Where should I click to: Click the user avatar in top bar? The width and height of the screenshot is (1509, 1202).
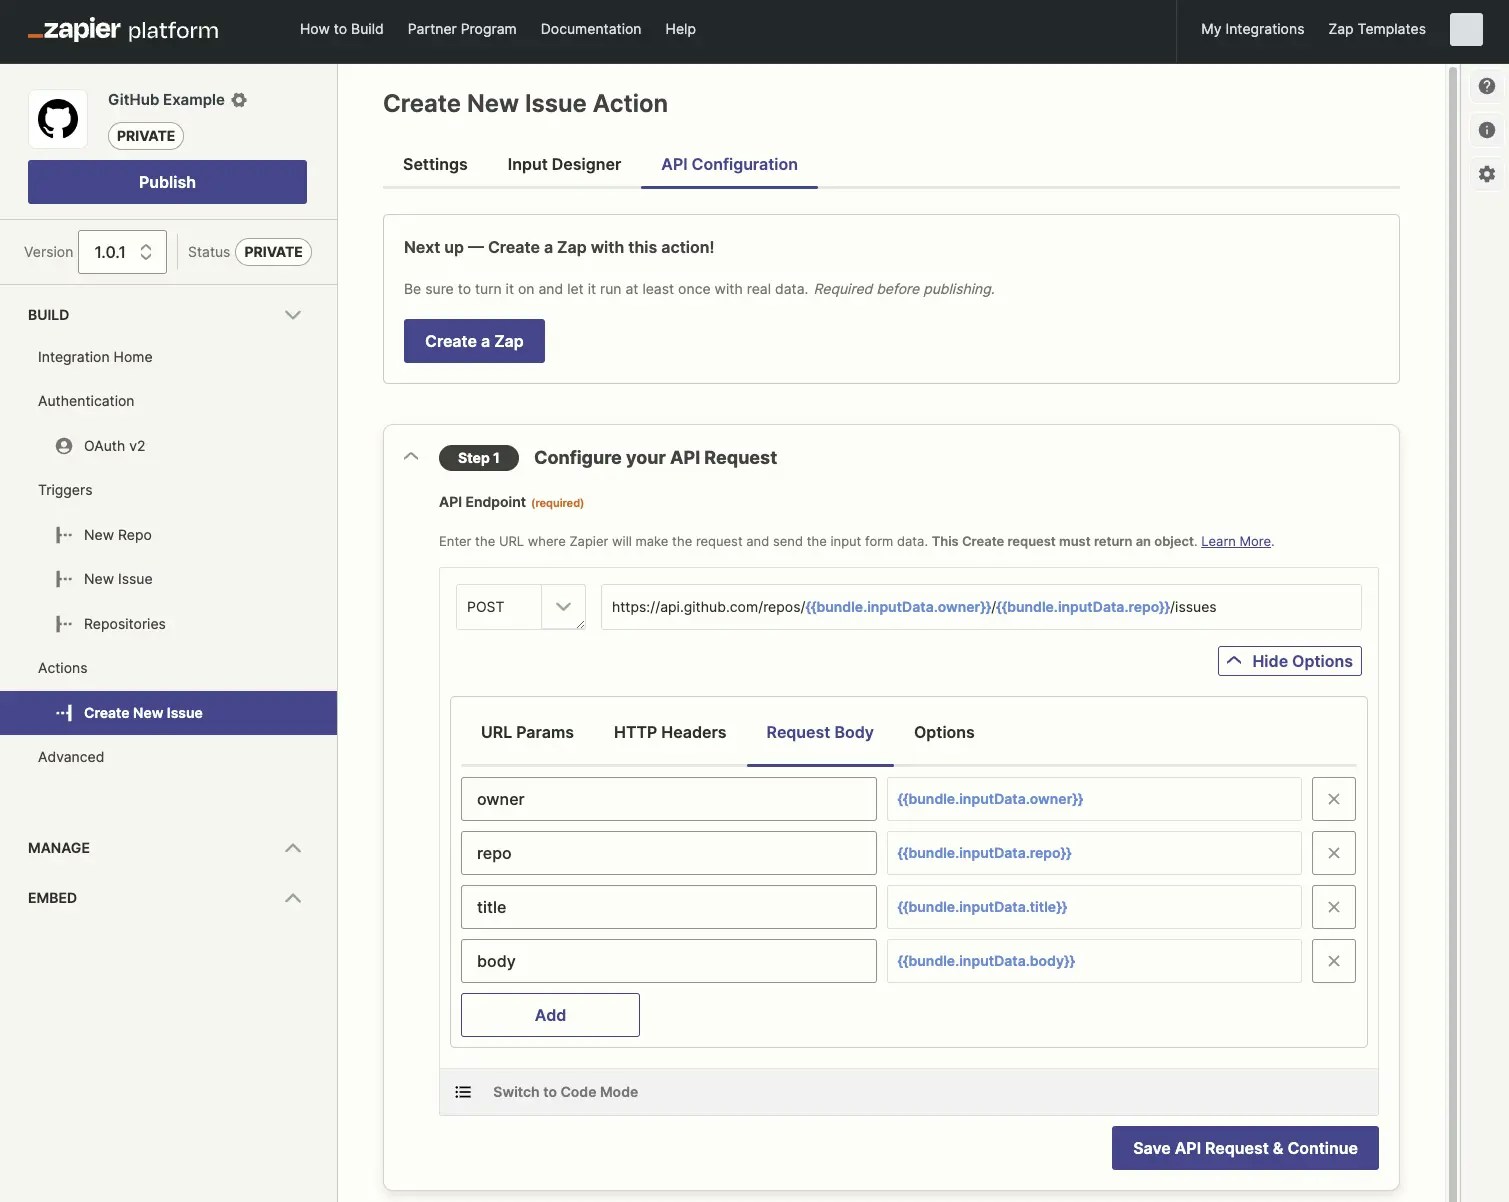pyautogui.click(x=1466, y=29)
